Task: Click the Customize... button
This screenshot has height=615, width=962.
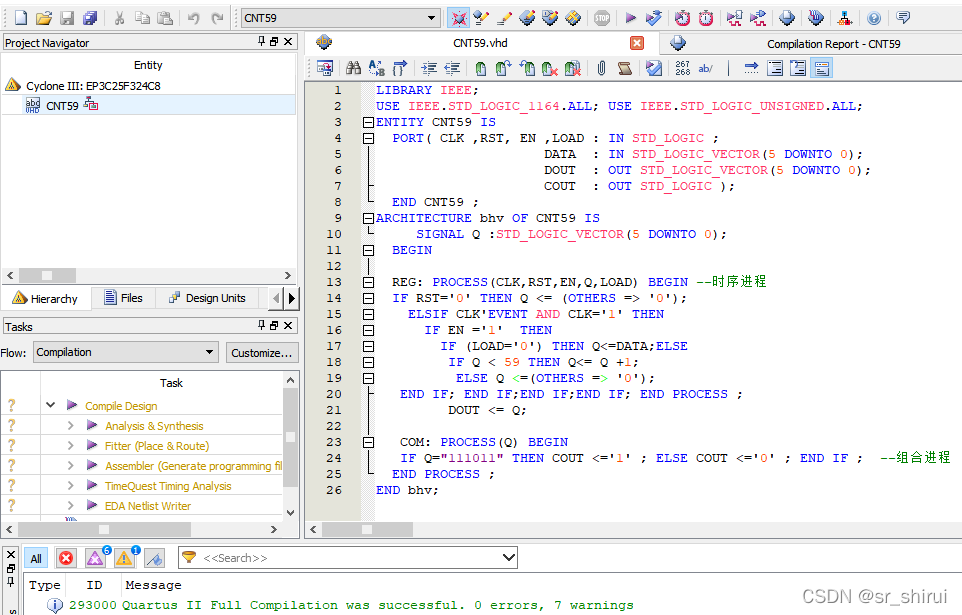Action: click(262, 353)
